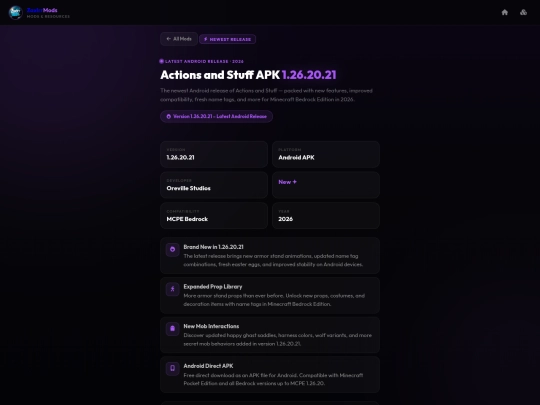This screenshot has height=405, width=540.
Task: Click the purple 1.26.20.21 version in heading
Action: 309,75
